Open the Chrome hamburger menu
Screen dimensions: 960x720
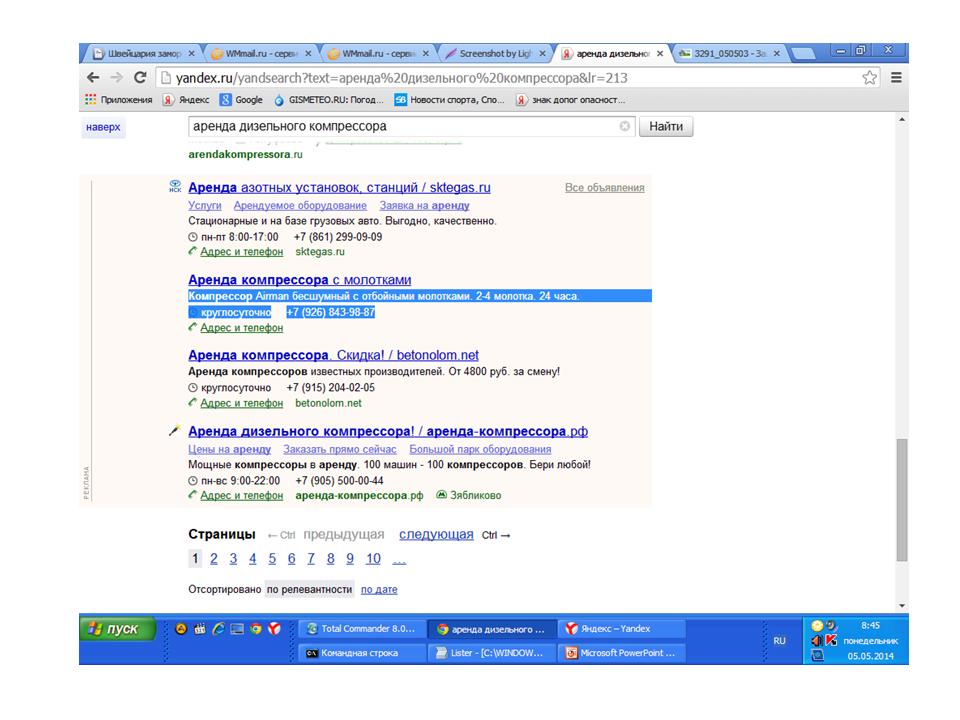tap(896, 78)
